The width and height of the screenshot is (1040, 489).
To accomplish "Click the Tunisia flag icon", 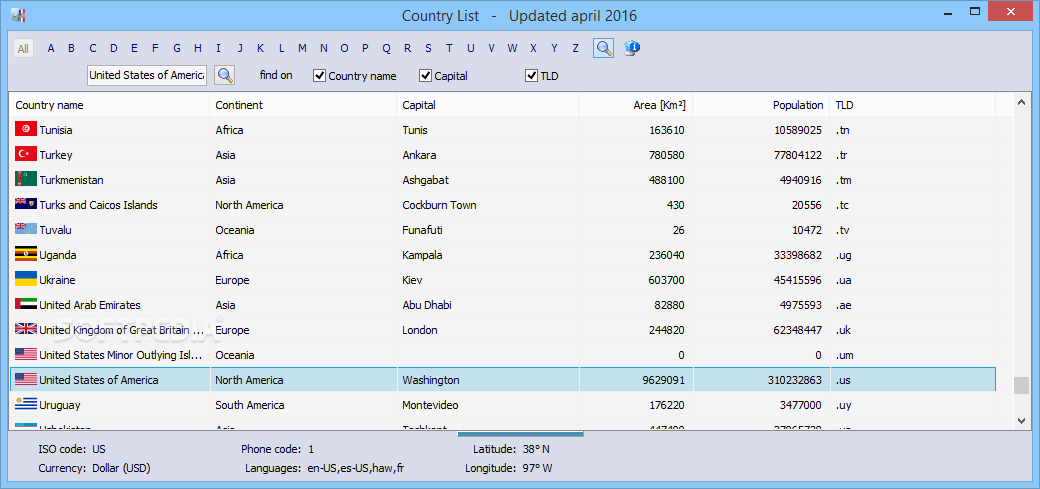I will click(x=25, y=129).
